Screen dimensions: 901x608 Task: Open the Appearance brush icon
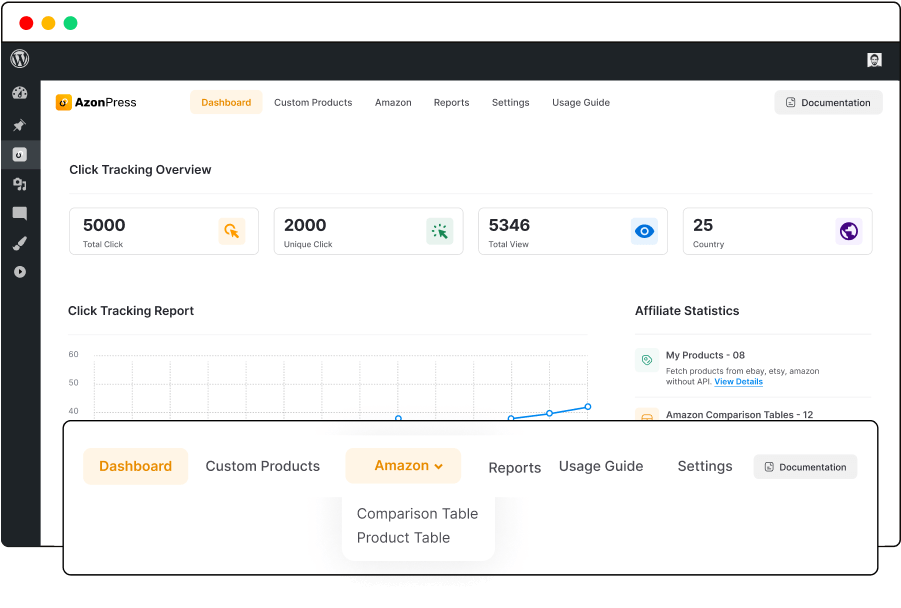click(20, 243)
